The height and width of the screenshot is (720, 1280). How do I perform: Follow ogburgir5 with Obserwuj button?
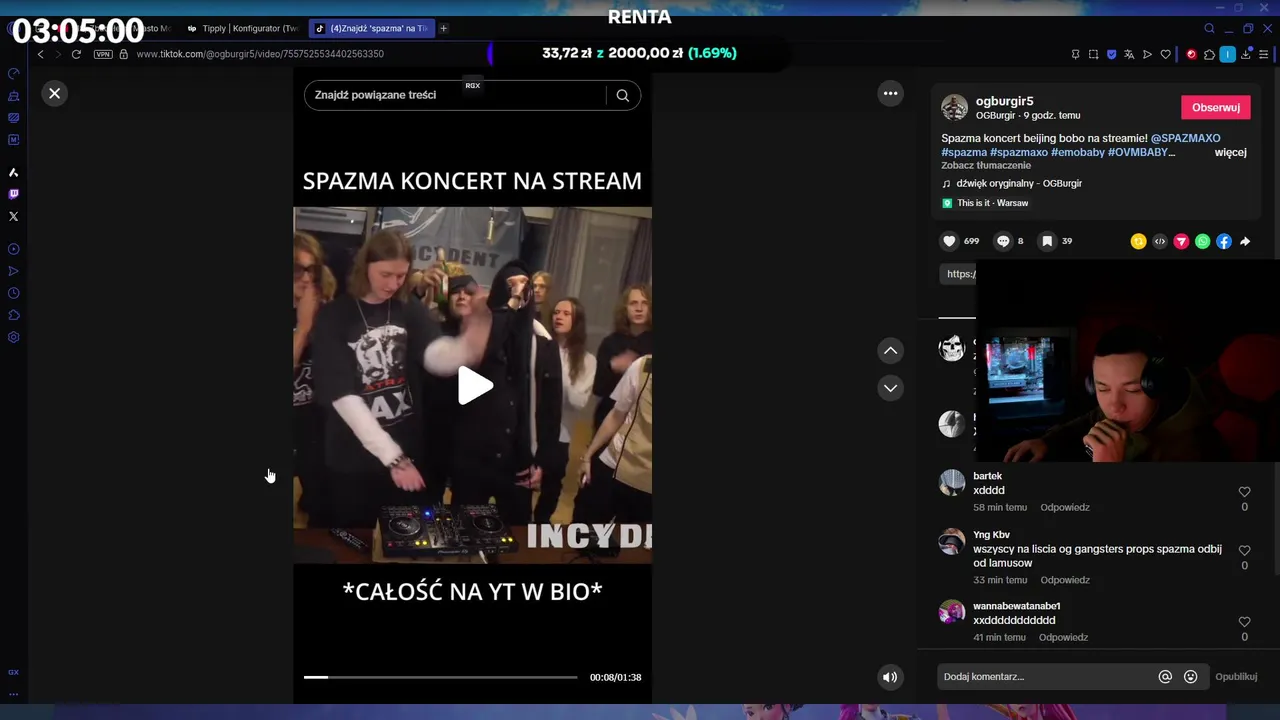click(x=1216, y=107)
